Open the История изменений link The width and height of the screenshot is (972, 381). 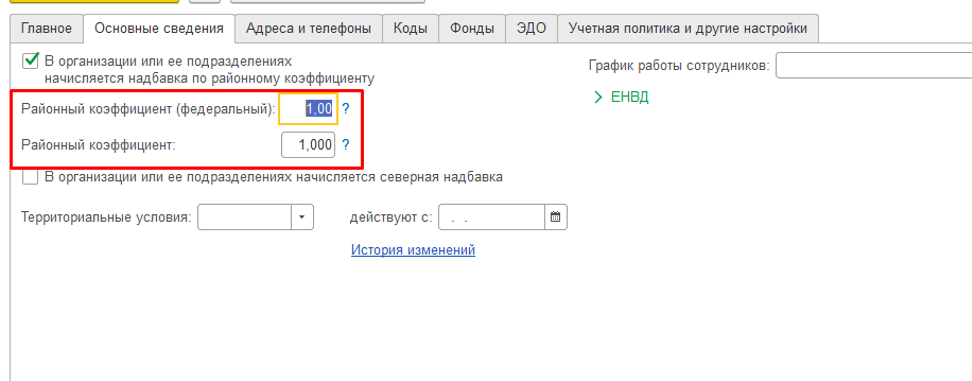(x=413, y=250)
